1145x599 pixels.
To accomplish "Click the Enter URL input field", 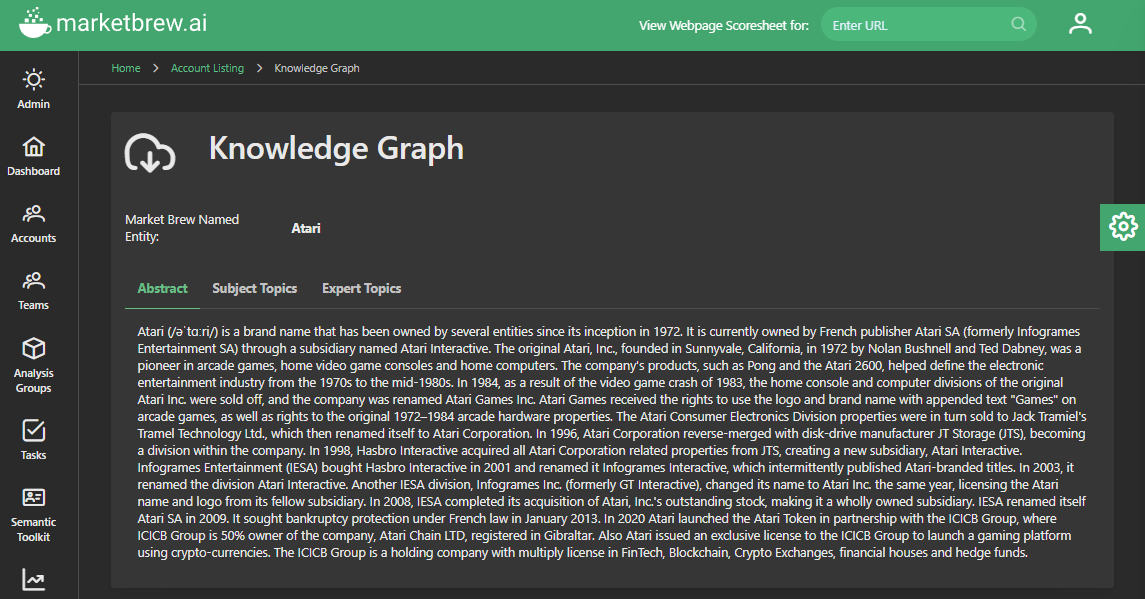I will (x=915, y=25).
